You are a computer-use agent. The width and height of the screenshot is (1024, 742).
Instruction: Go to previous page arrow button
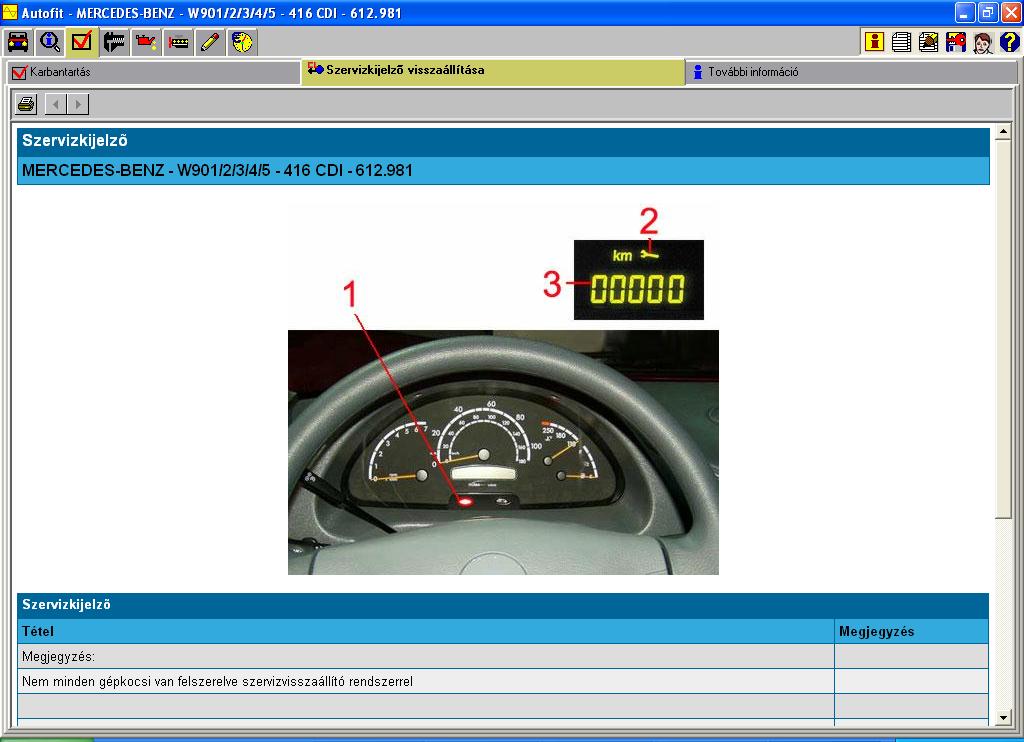[x=56, y=104]
